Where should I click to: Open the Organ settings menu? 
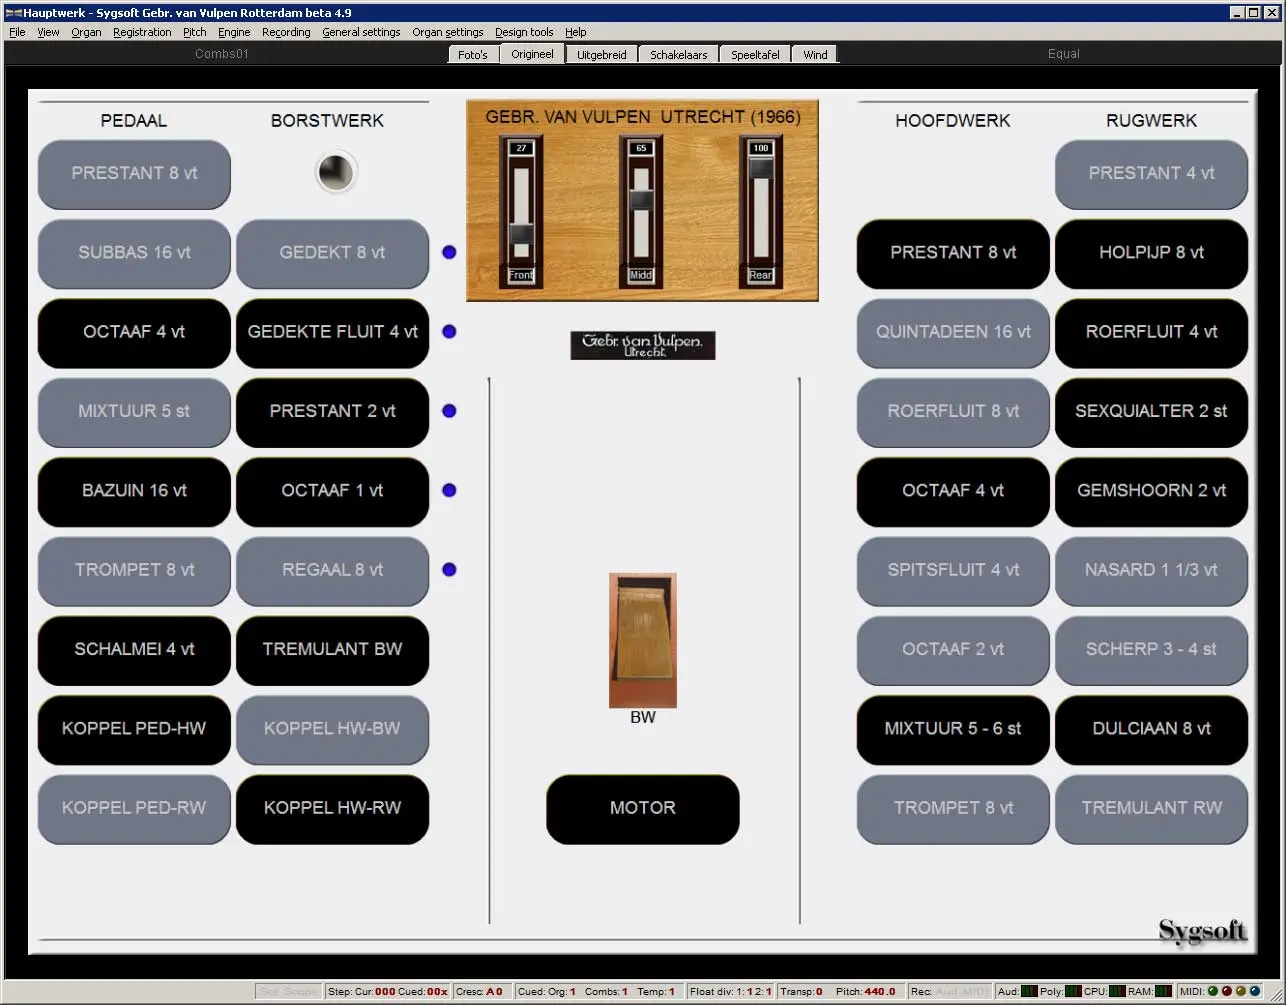[447, 32]
